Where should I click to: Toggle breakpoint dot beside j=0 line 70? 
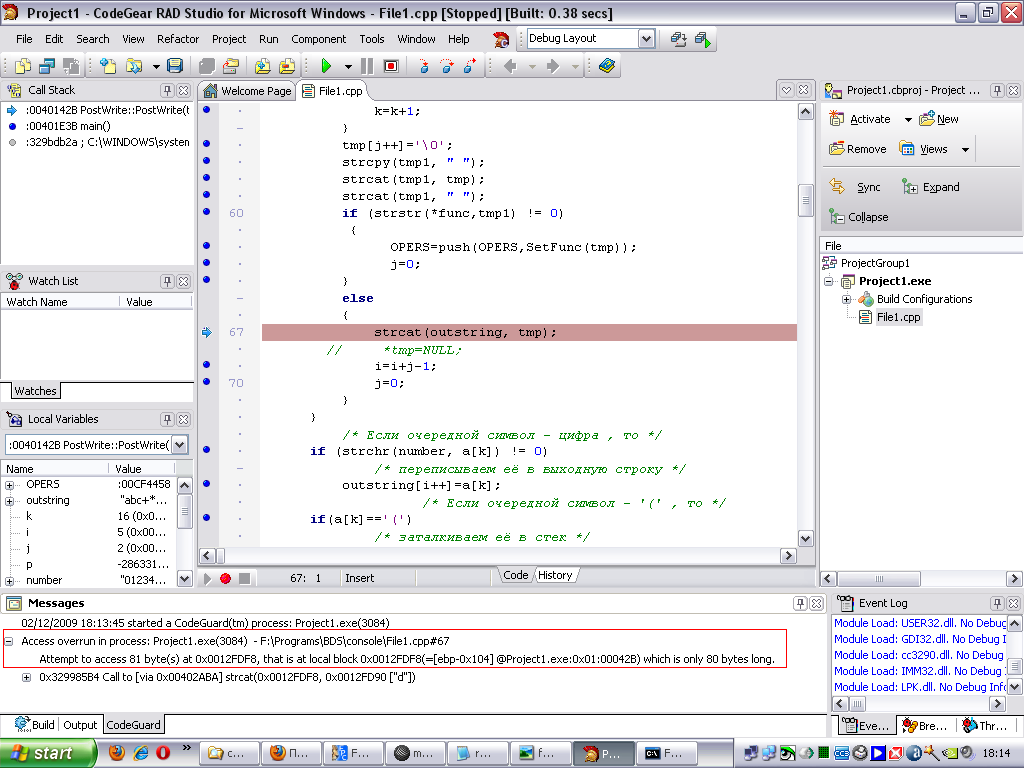tap(207, 382)
